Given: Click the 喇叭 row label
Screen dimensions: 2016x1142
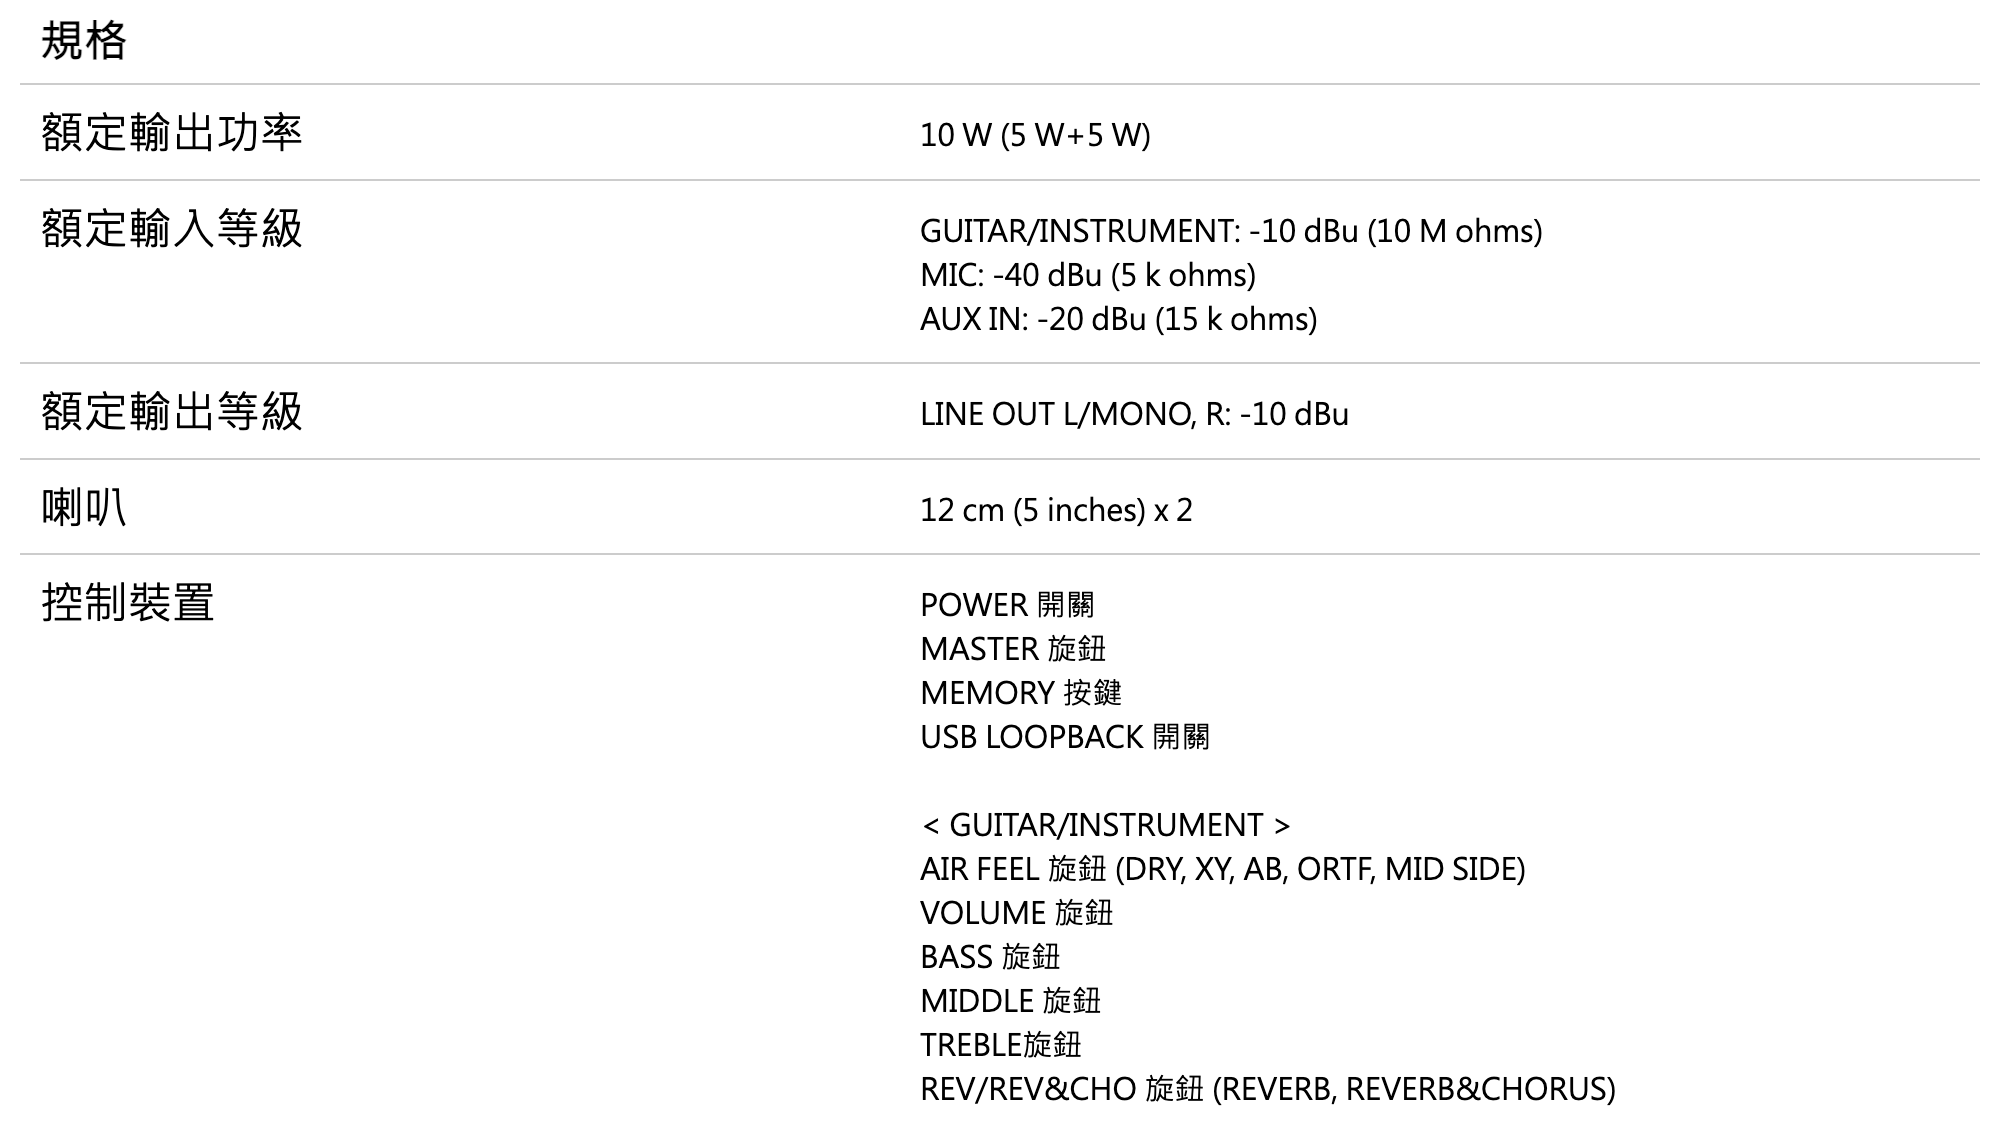Looking at the screenshot, I should click(84, 508).
